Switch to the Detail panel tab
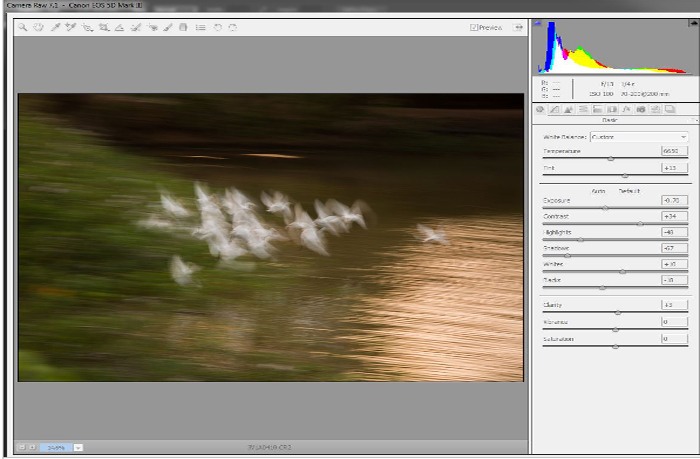 click(x=568, y=109)
